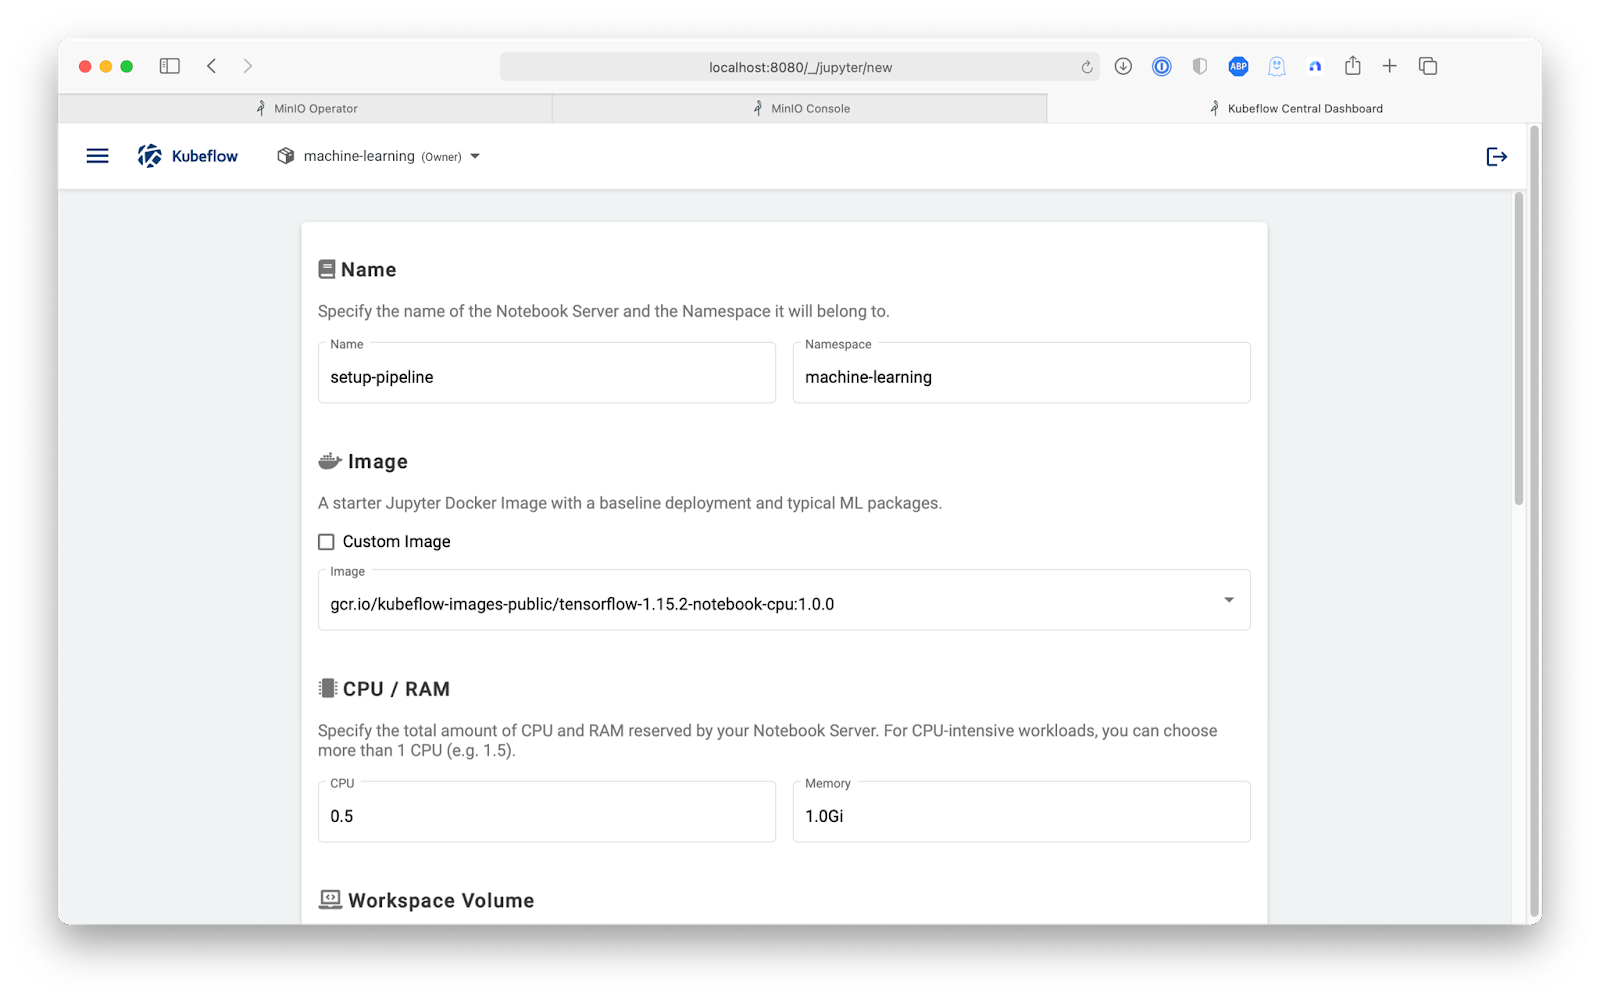
Task: Switch to the MinIO Operator tab
Action: (x=305, y=108)
